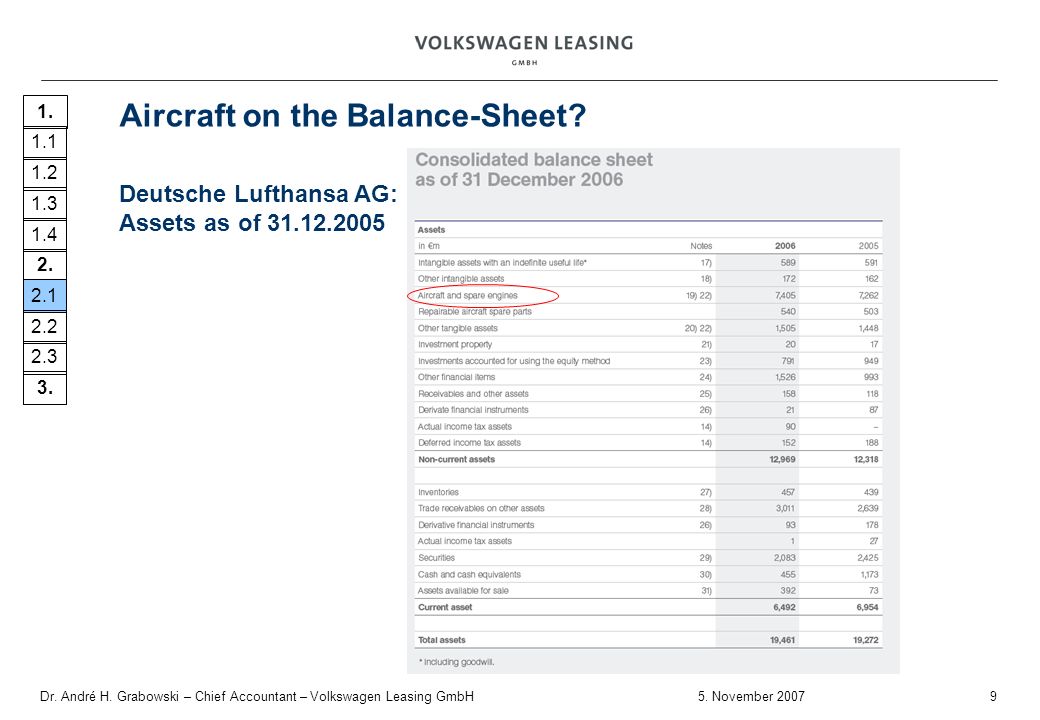The image size is (1040, 720).
Task: Click slide page number 9
Action: 993,697
